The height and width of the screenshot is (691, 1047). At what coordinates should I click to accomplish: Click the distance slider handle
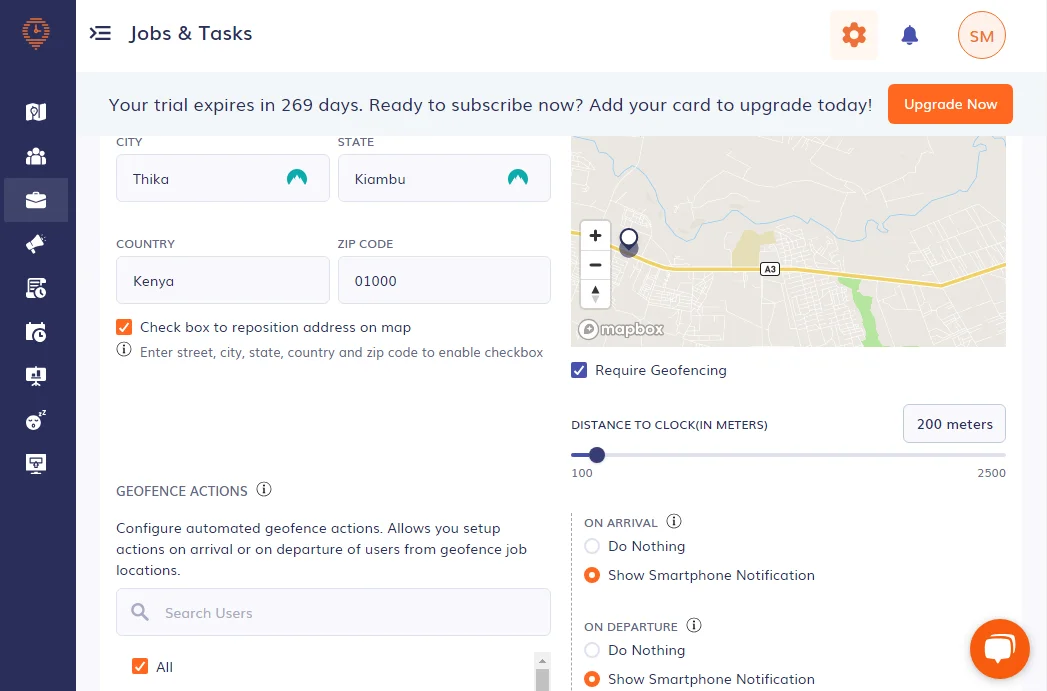click(597, 455)
